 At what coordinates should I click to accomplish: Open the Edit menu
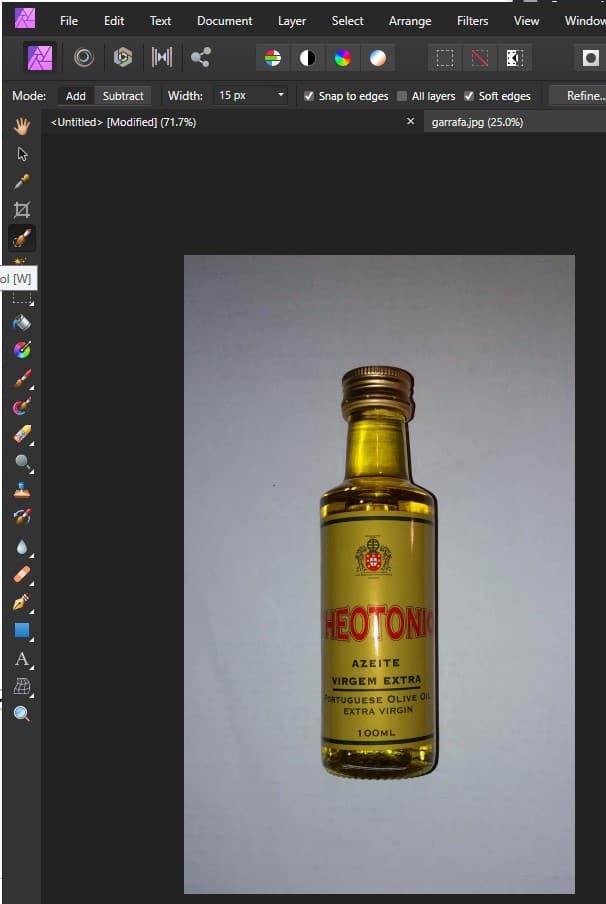pyautogui.click(x=114, y=21)
